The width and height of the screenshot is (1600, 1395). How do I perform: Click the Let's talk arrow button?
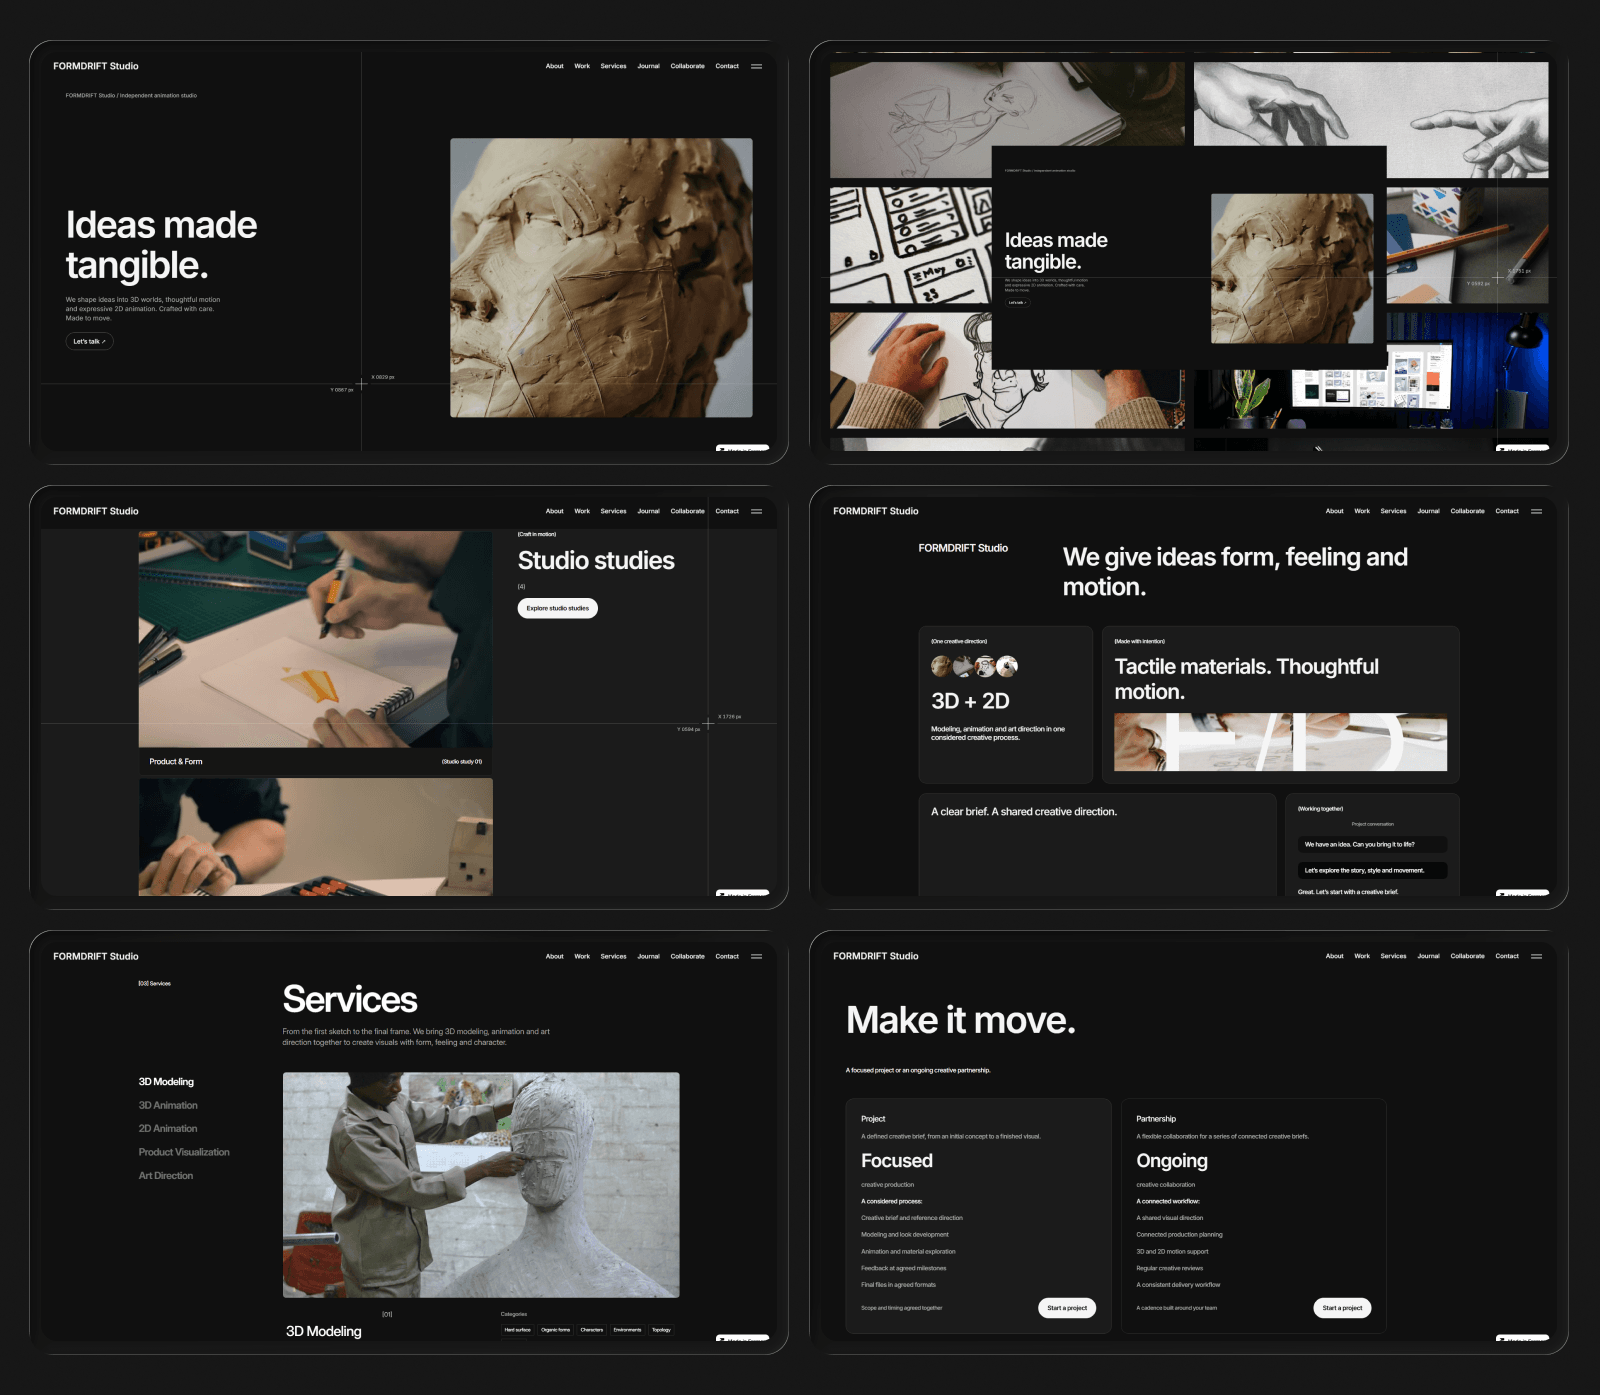[89, 341]
